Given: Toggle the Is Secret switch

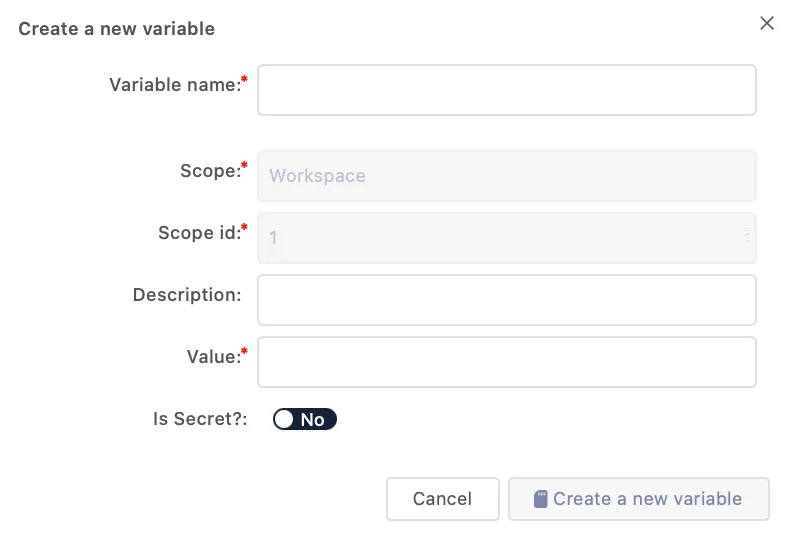Looking at the screenshot, I should coord(305,419).
